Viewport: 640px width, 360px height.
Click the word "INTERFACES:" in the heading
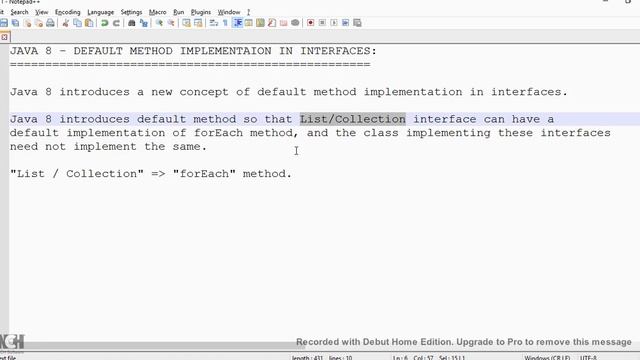click(x=338, y=51)
